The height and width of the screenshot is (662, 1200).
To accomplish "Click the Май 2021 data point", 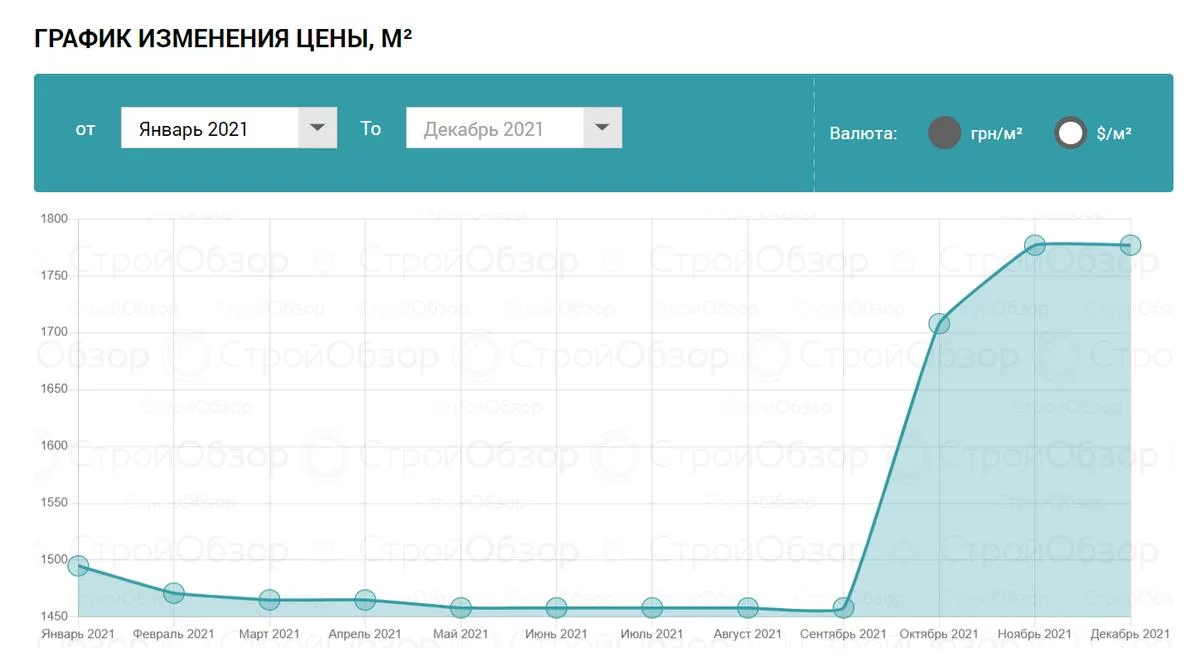I will point(461,608).
